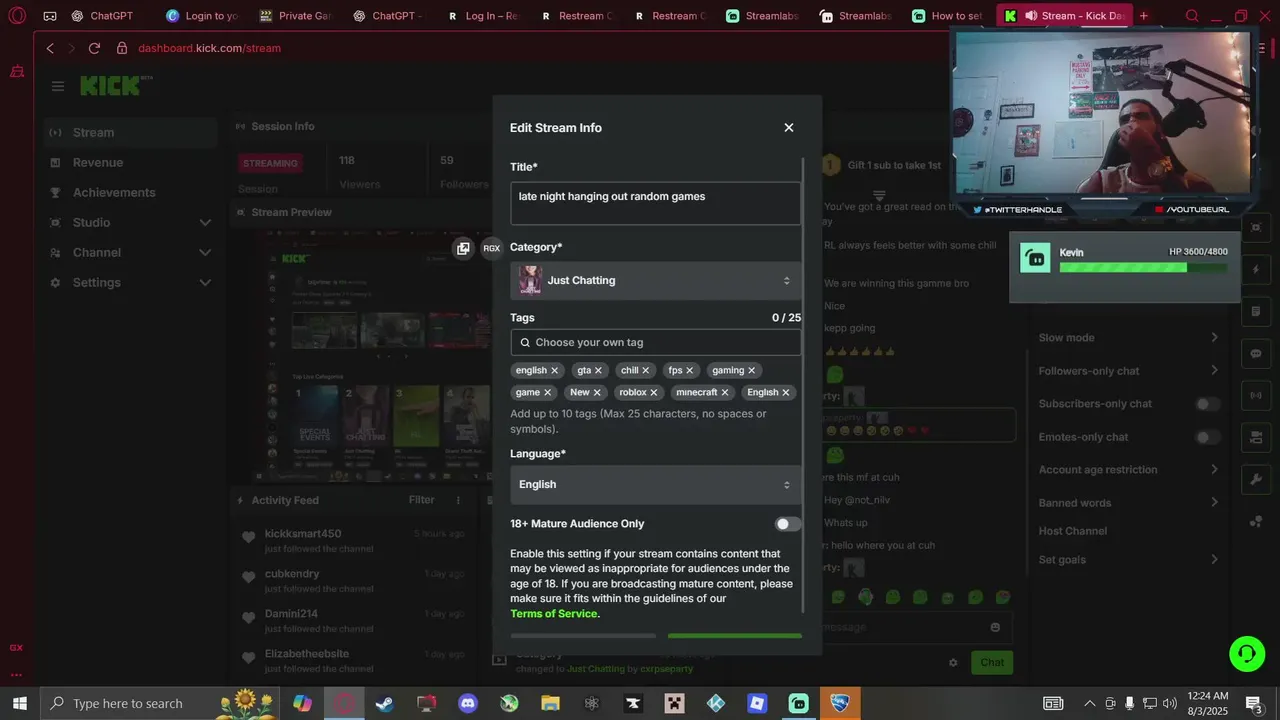Remove the chill tag

coord(646,370)
